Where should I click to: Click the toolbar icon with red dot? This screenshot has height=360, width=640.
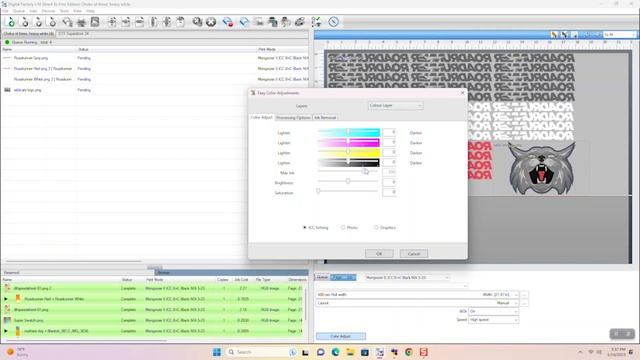pos(228,22)
